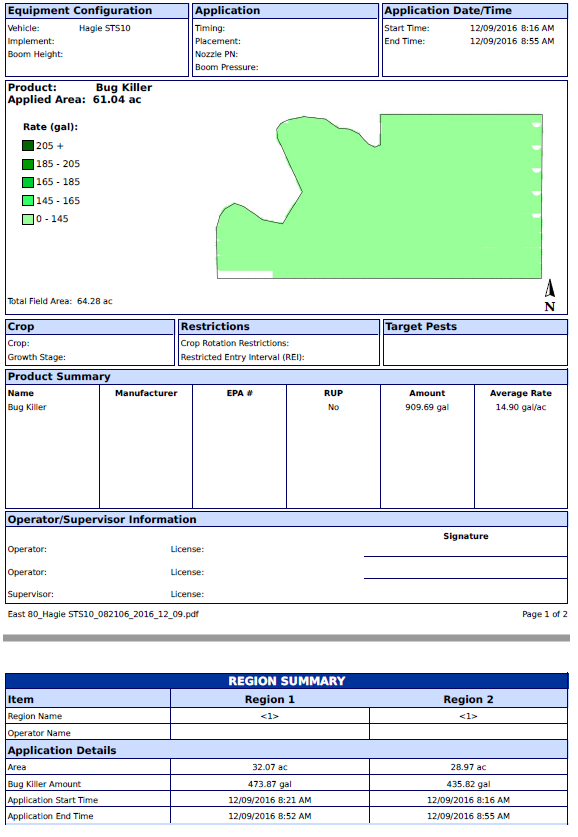Click Restricted Entry Interval (REI) label
578x837 pixels.
242,357
